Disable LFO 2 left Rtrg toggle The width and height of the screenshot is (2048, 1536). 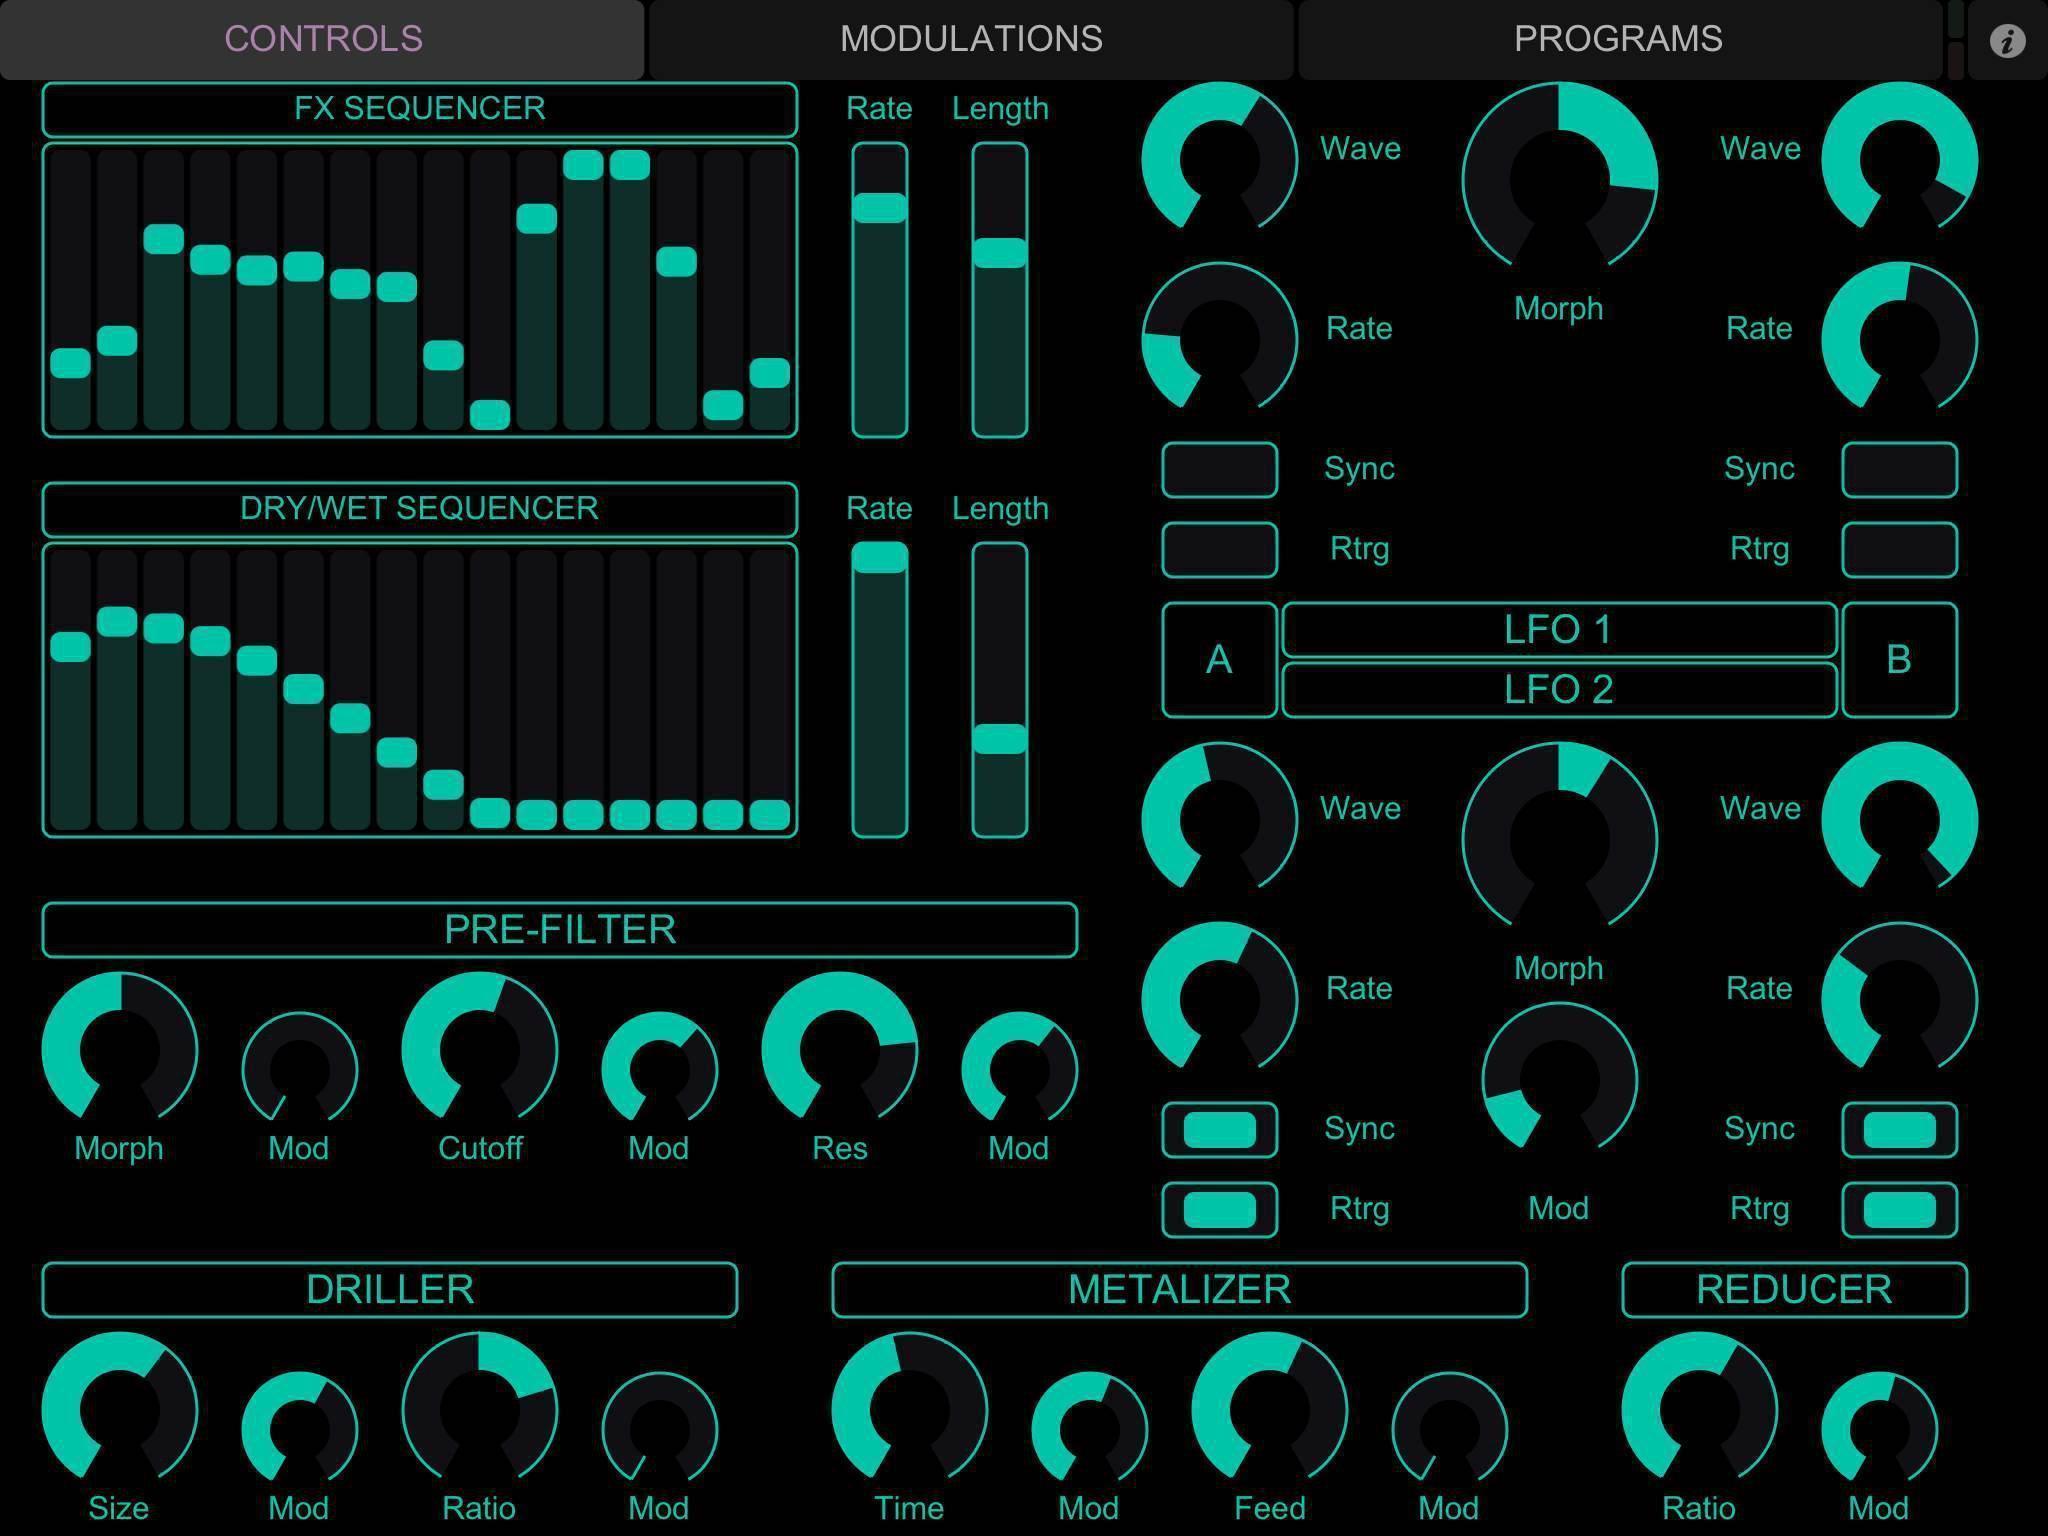coord(1219,1210)
